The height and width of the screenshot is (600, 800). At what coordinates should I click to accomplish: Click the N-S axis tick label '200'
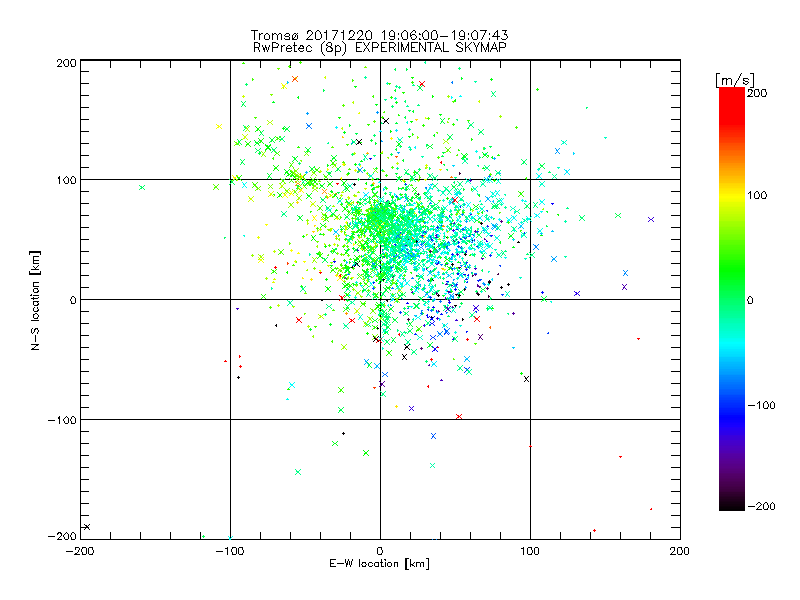pyautogui.click(x=66, y=63)
